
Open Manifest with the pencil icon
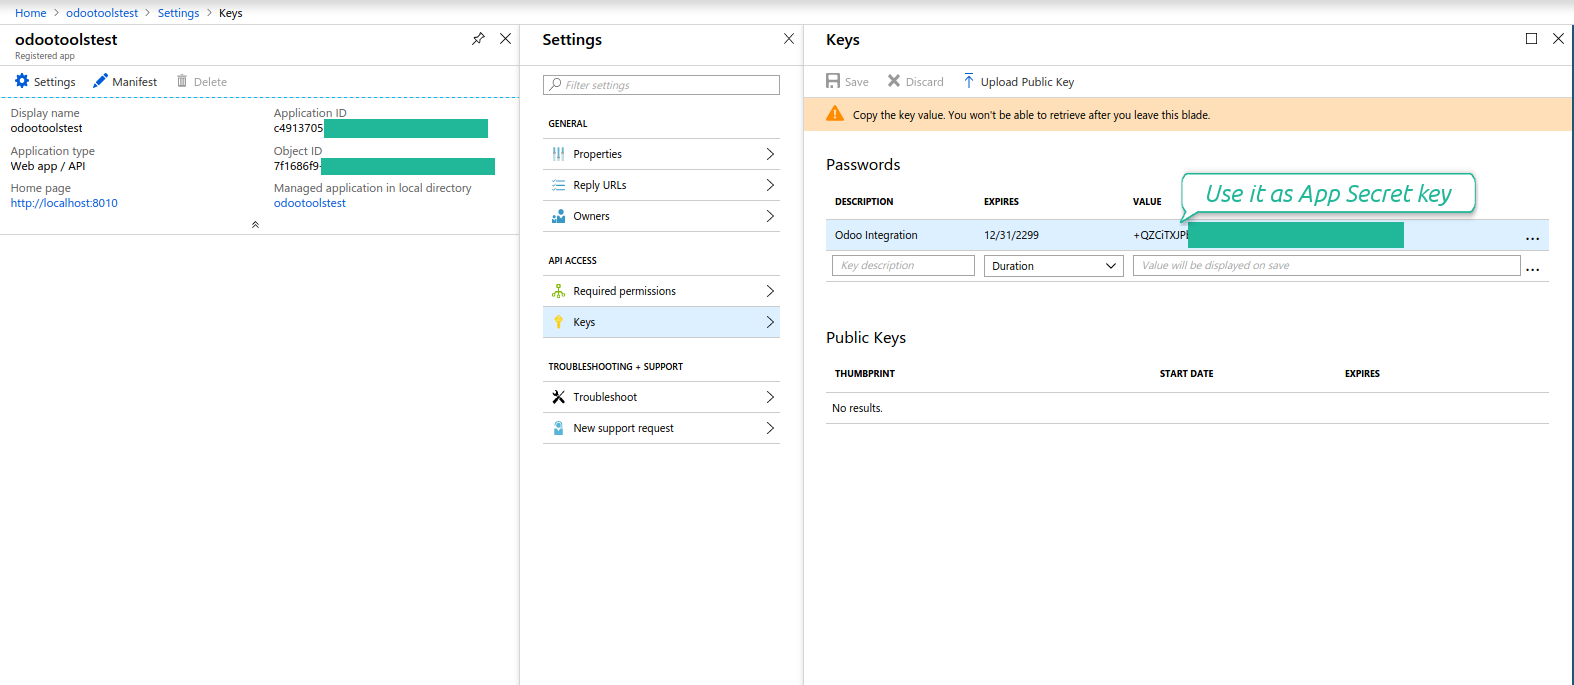[100, 81]
